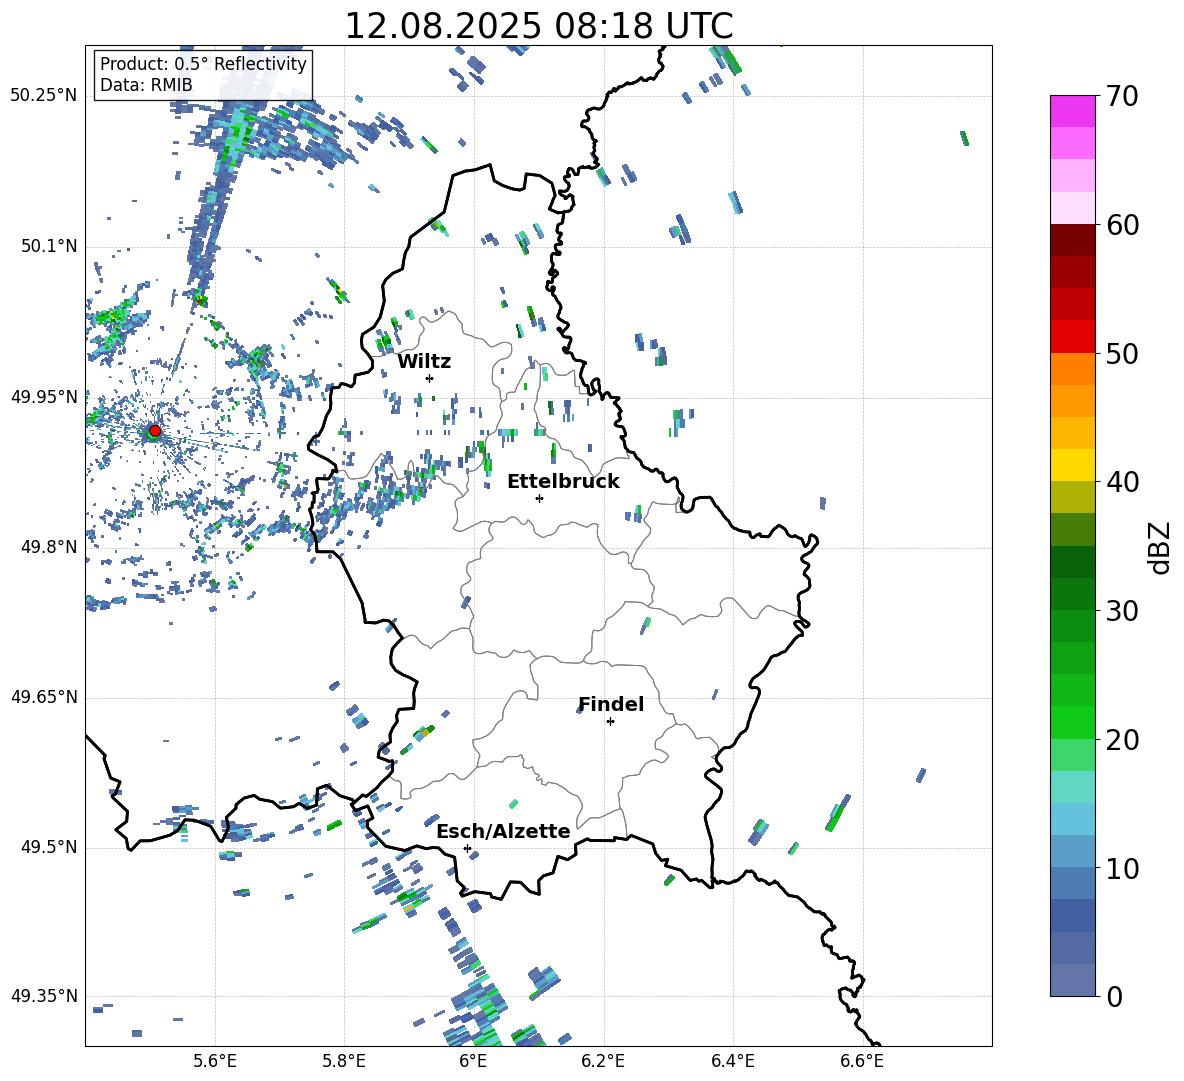Screen dimensions: 1184x1081
Task: Click the longitude label 6°E
Action: [473, 1061]
